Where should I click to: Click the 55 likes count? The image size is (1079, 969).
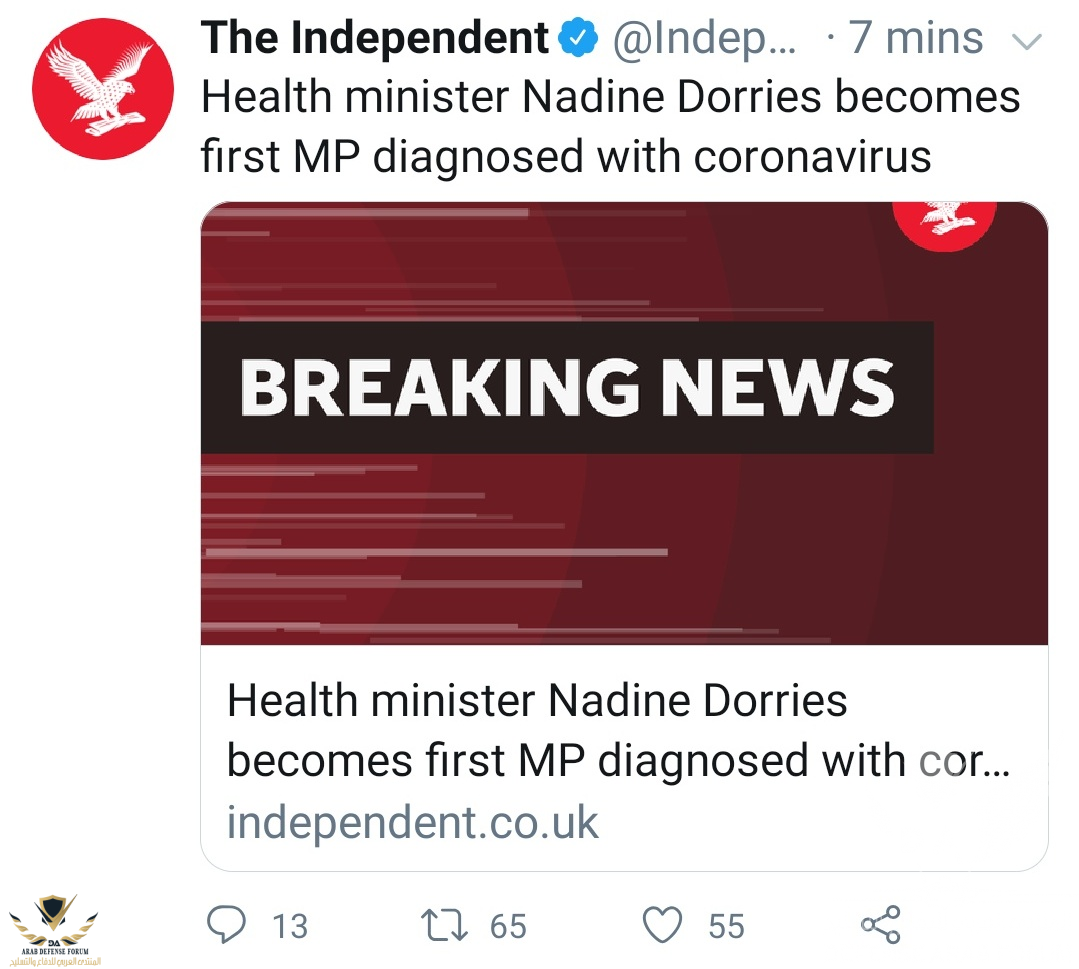[727, 926]
